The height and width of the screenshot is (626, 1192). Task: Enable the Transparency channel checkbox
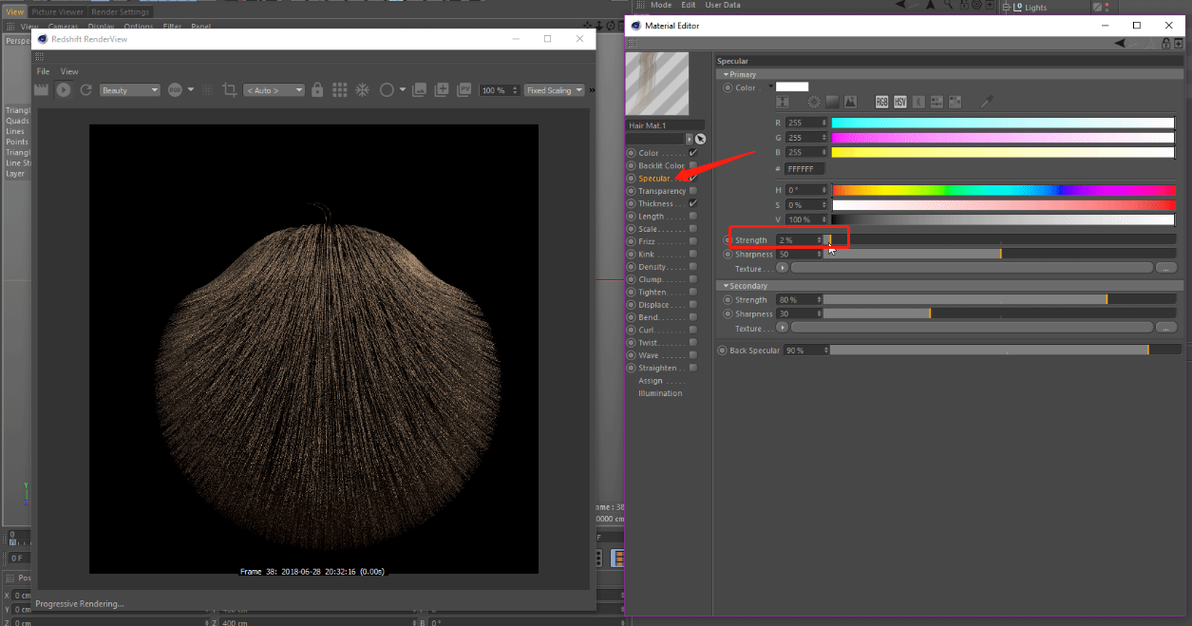click(693, 191)
